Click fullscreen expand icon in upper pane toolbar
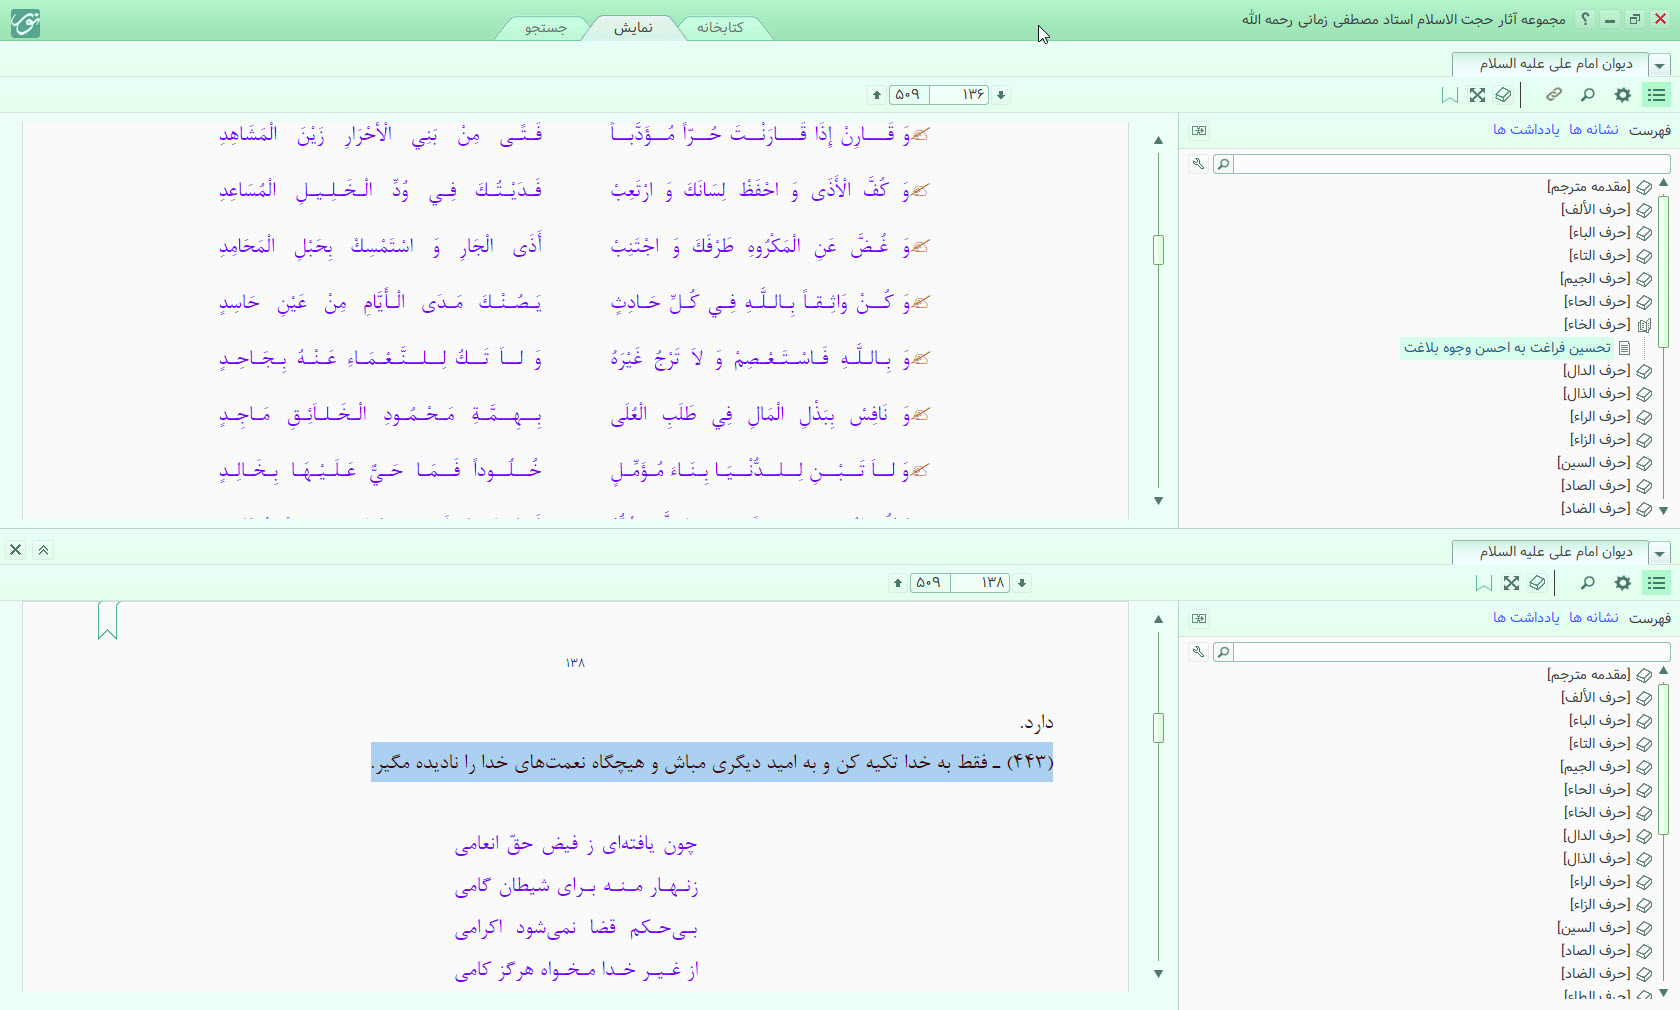1680x1010 pixels. click(1477, 95)
